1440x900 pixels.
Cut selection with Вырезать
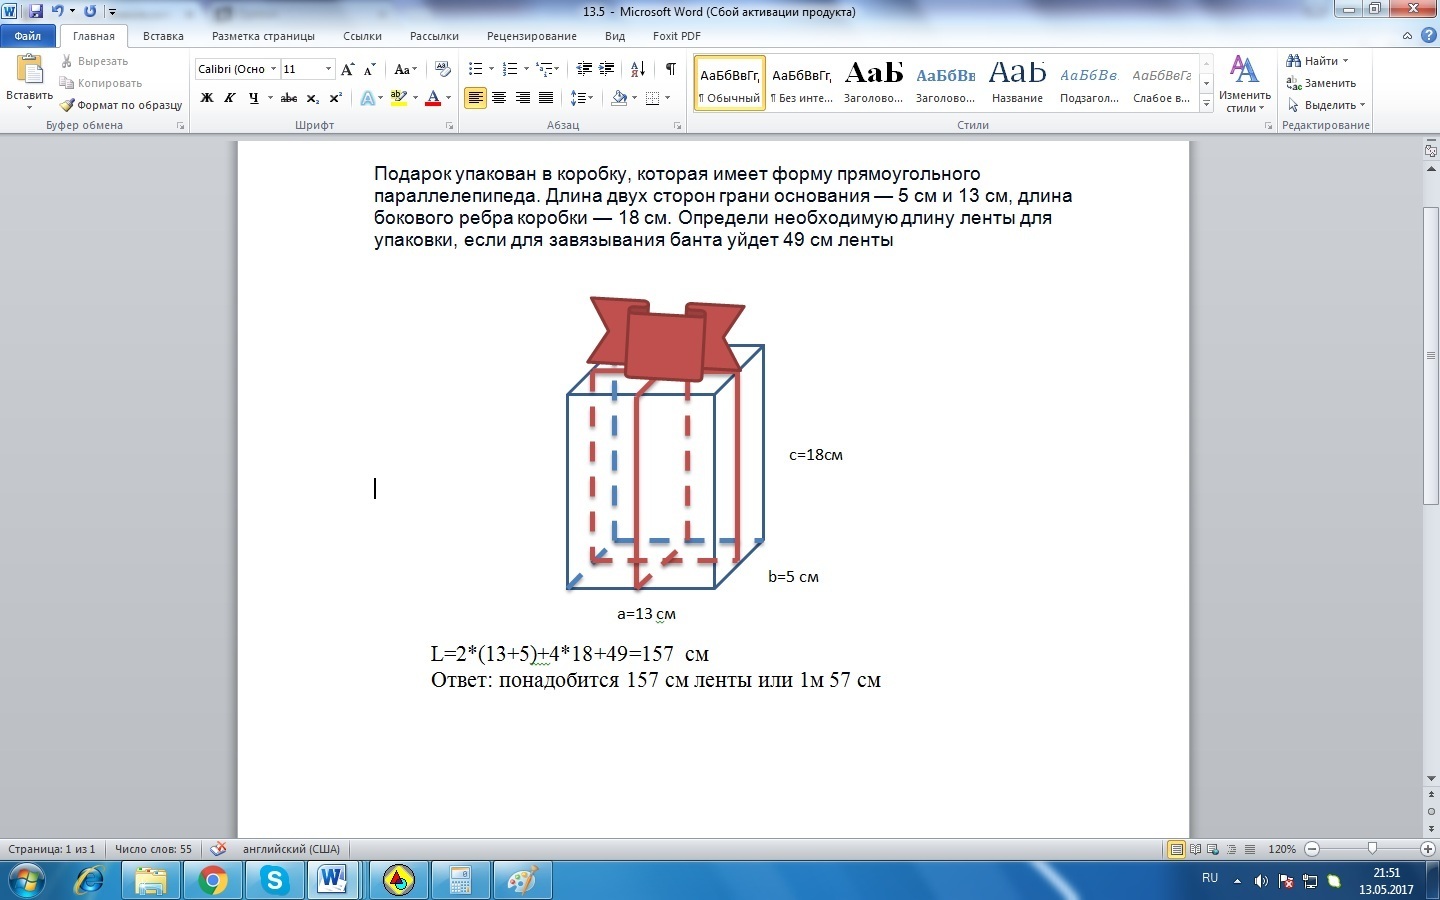[x=94, y=61]
